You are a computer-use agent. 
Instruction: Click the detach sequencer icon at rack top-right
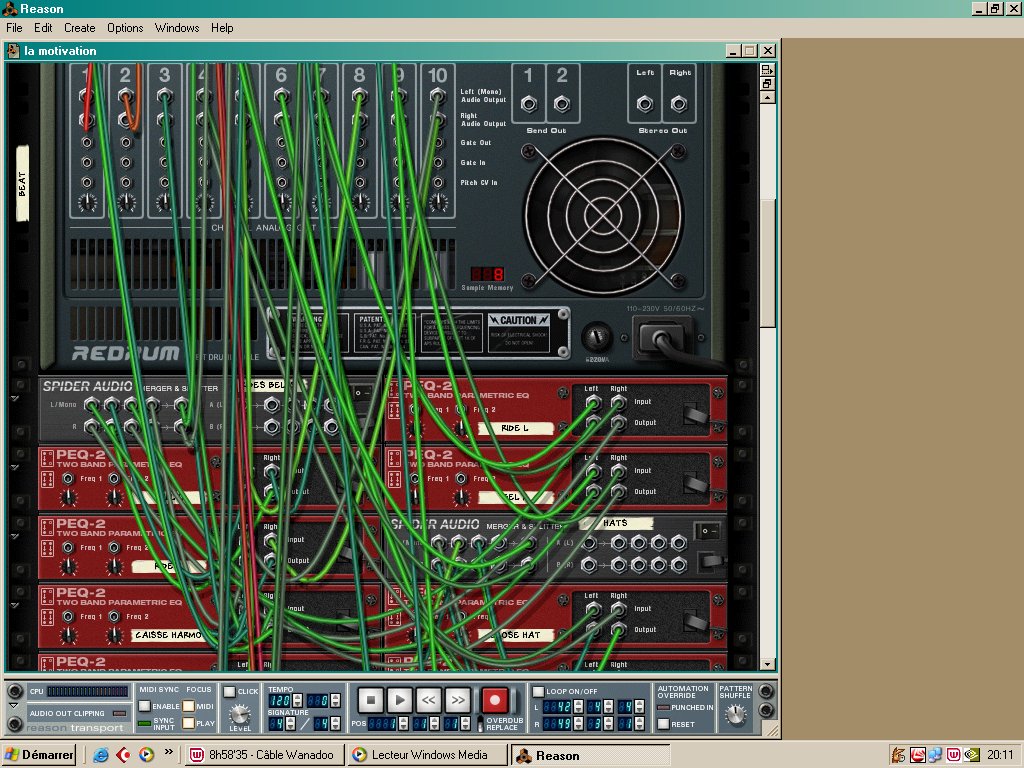767,69
